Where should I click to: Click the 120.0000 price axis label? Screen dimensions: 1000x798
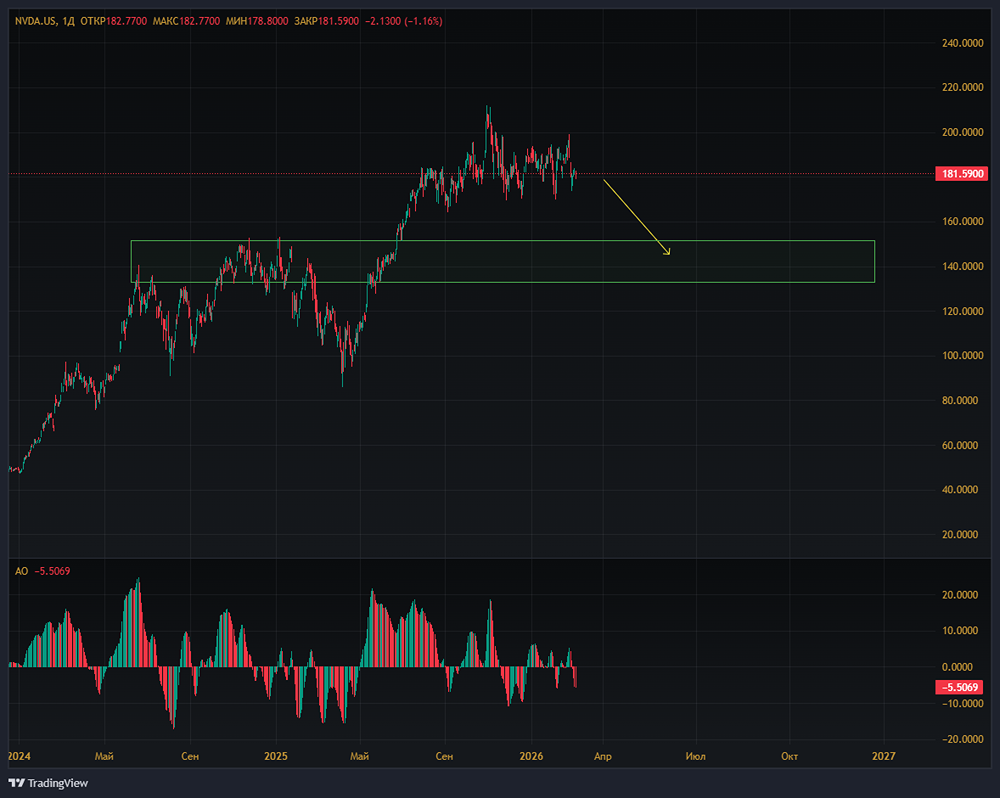point(962,311)
